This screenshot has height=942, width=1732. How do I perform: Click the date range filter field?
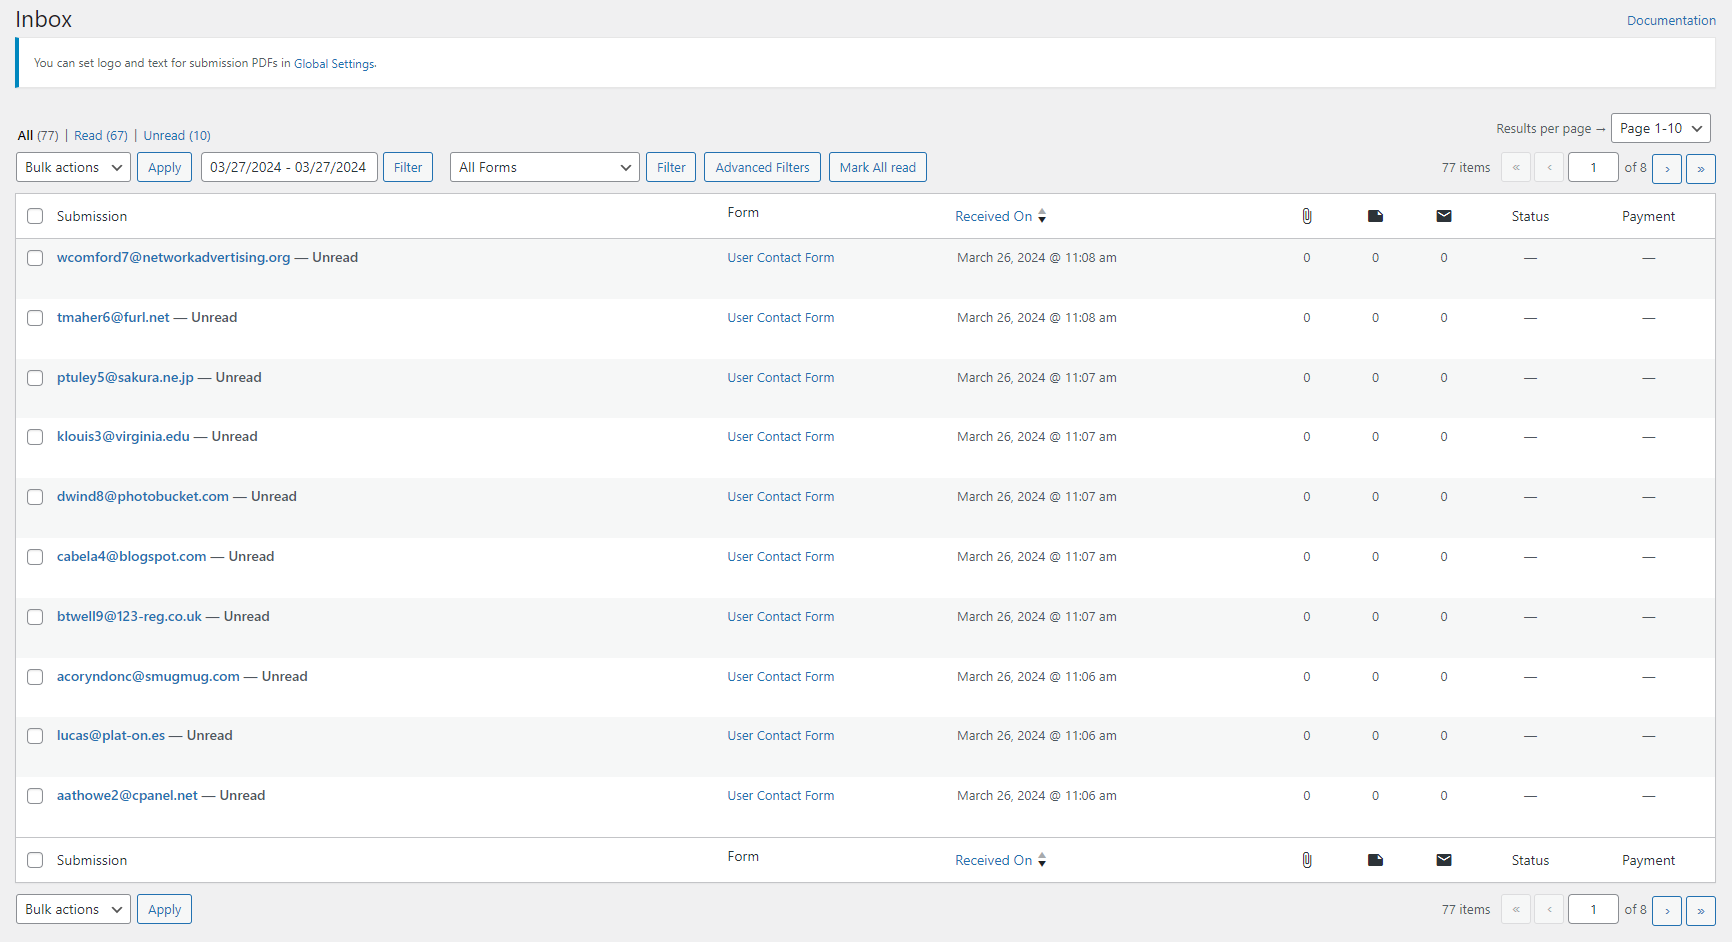click(289, 167)
